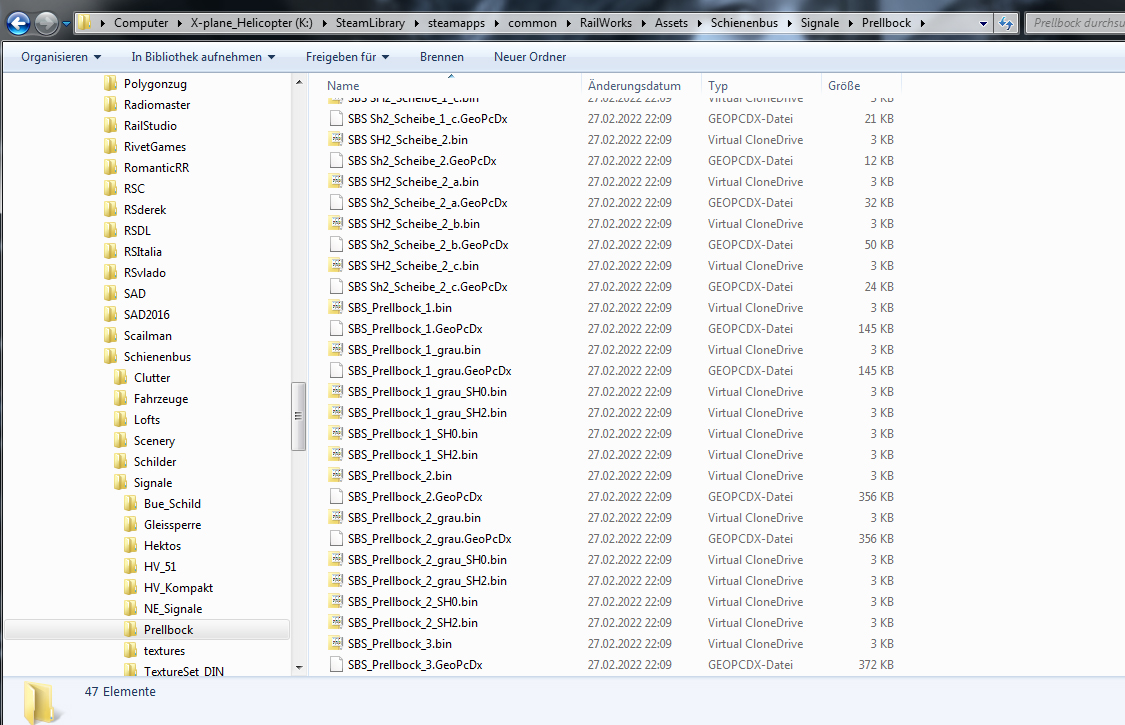This screenshot has height=725, width=1125.
Task: Select the file SBS_Prellbock_2_SH2.bin
Action: [x=413, y=623]
